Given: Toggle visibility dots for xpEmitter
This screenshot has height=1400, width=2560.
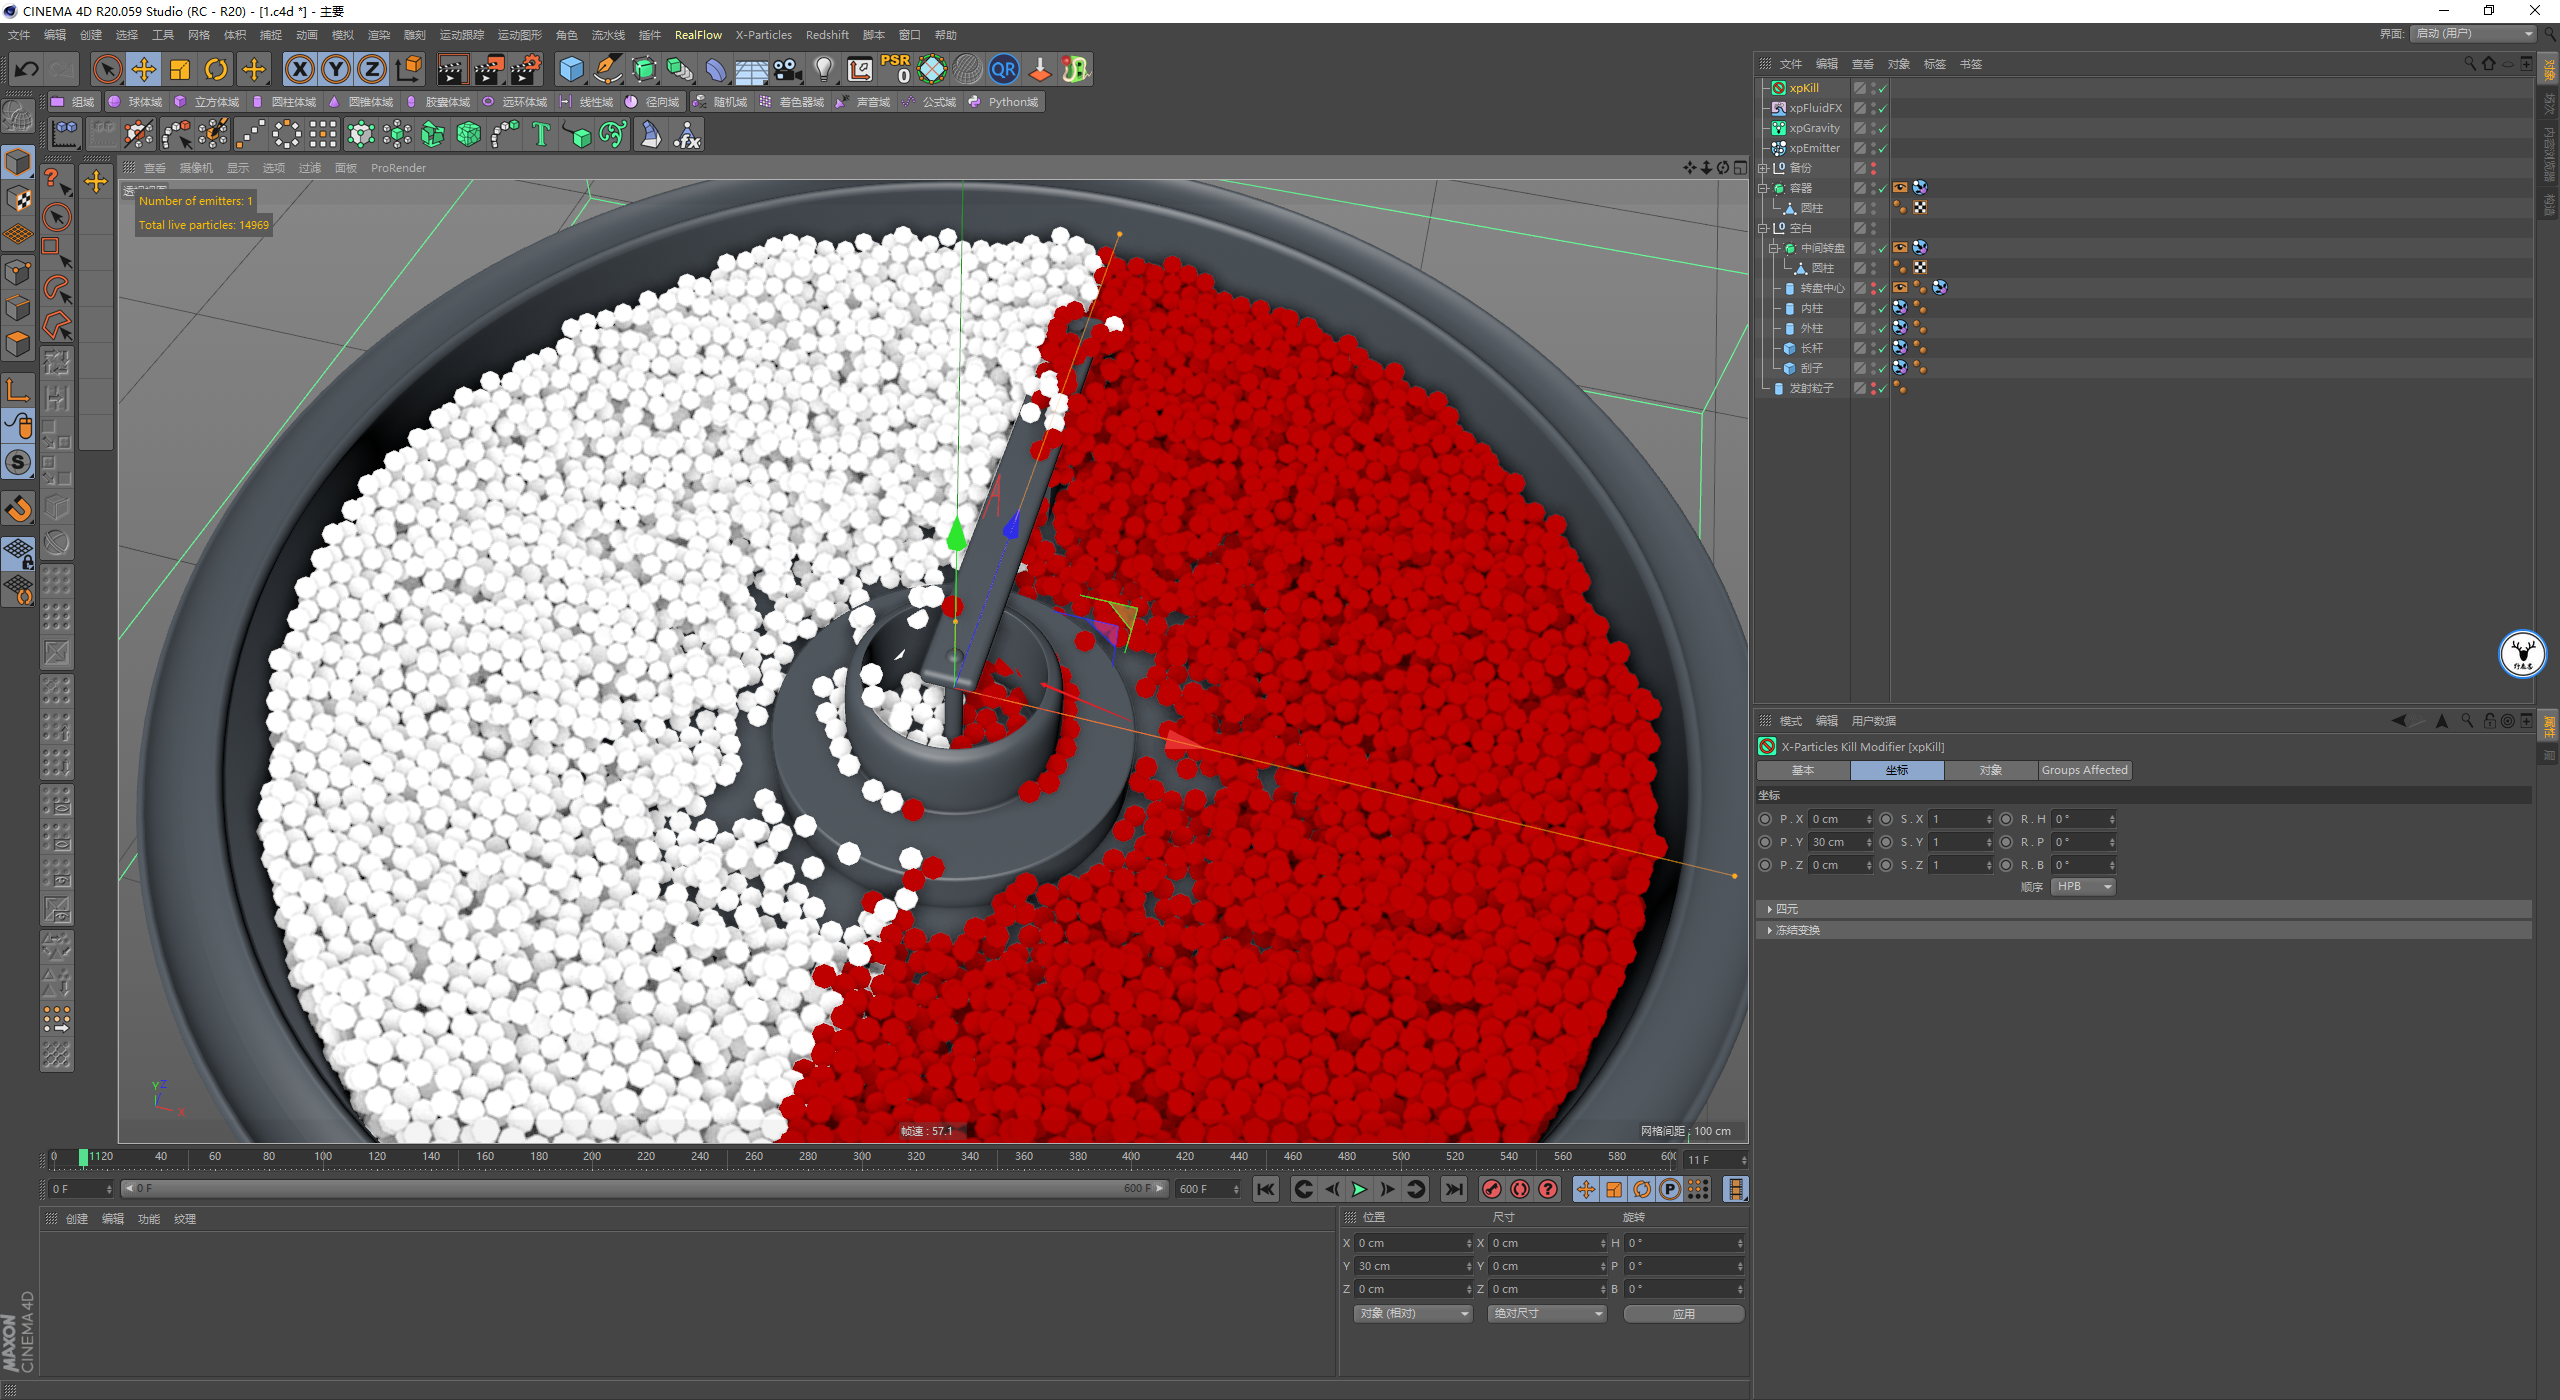Looking at the screenshot, I should (x=1873, y=148).
